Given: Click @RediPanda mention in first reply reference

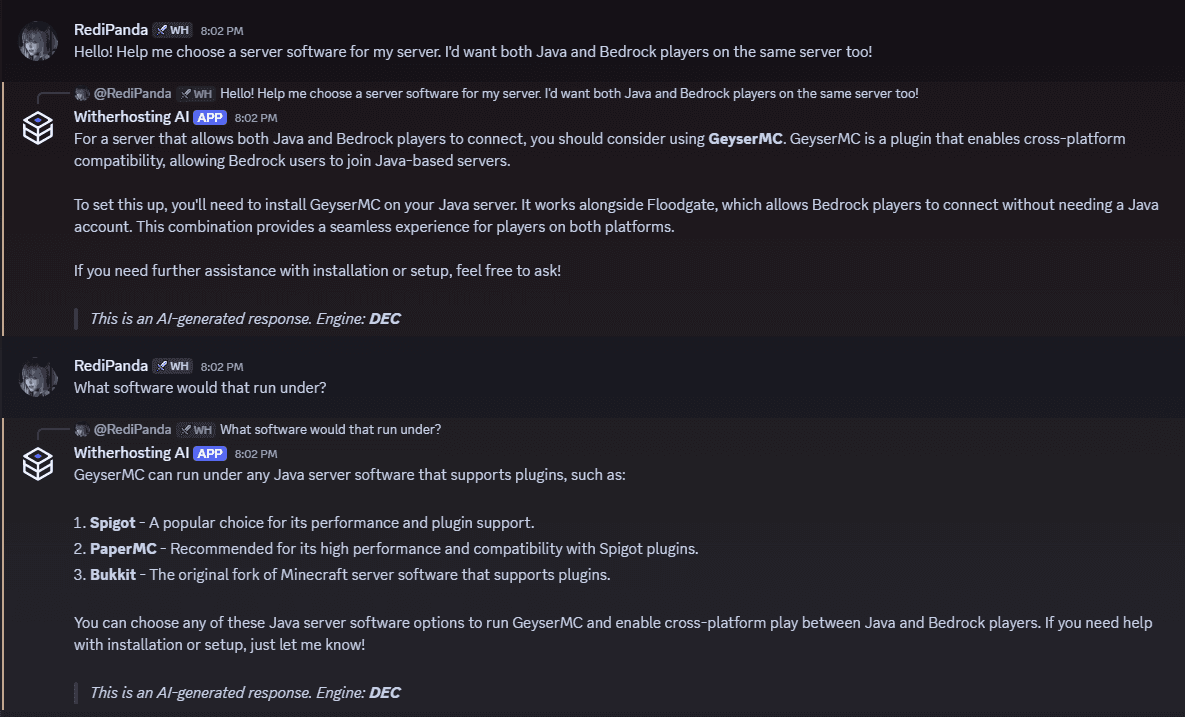Looking at the screenshot, I should point(132,94).
